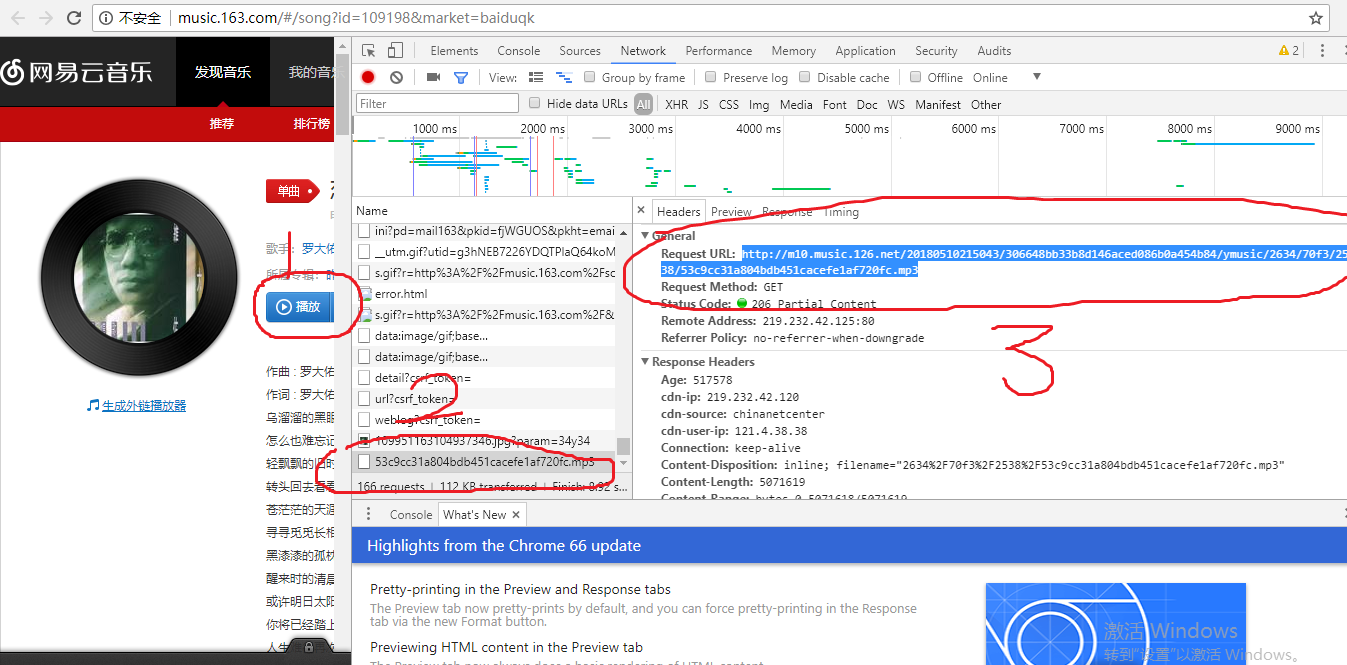This screenshot has height=665, width=1347.
Task: Open the Security tab
Action: (936, 50)
